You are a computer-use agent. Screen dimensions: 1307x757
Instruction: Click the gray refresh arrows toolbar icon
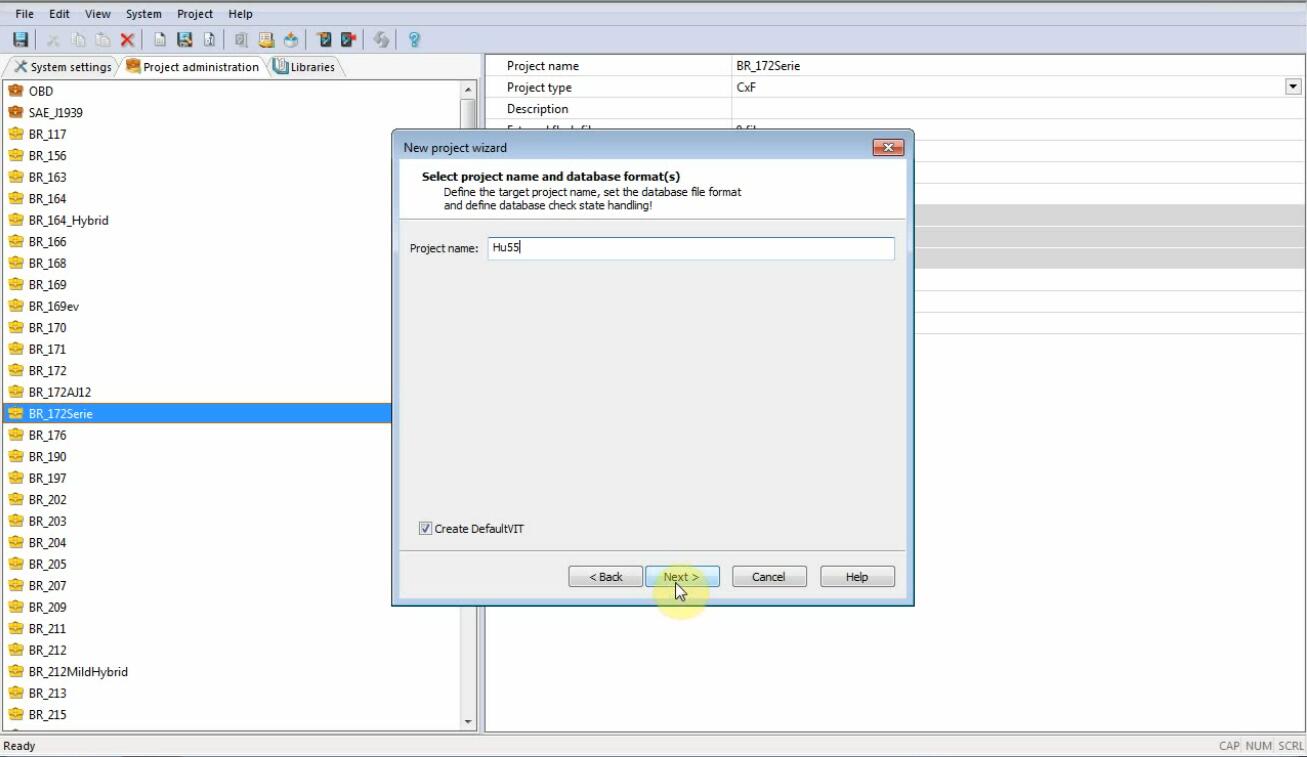pyautogui.click(x=381, y=40)
